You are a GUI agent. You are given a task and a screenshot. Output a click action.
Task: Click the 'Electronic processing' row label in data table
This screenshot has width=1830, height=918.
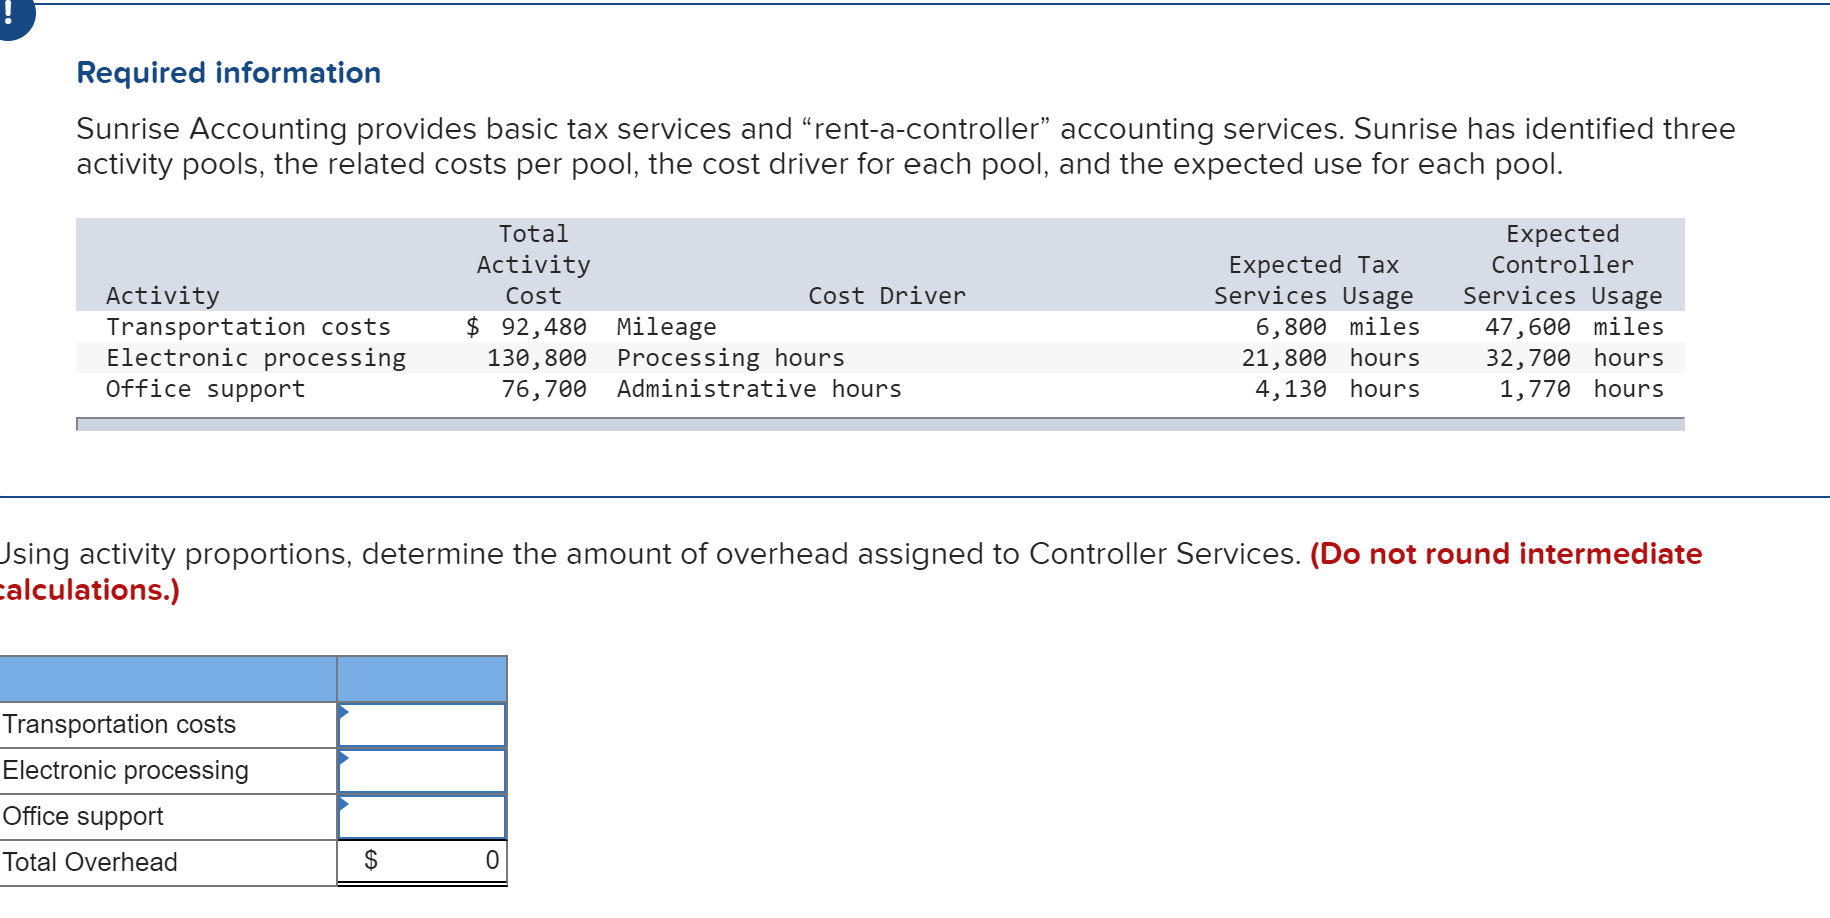pos(256,358)
